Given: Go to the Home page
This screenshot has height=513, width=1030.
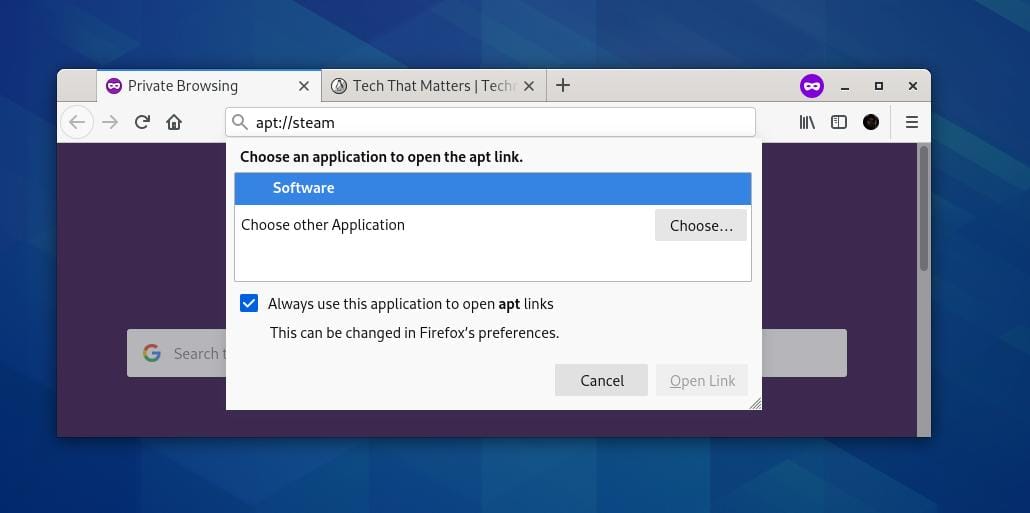Looking at the screenshot, I should tap(174, 122).
